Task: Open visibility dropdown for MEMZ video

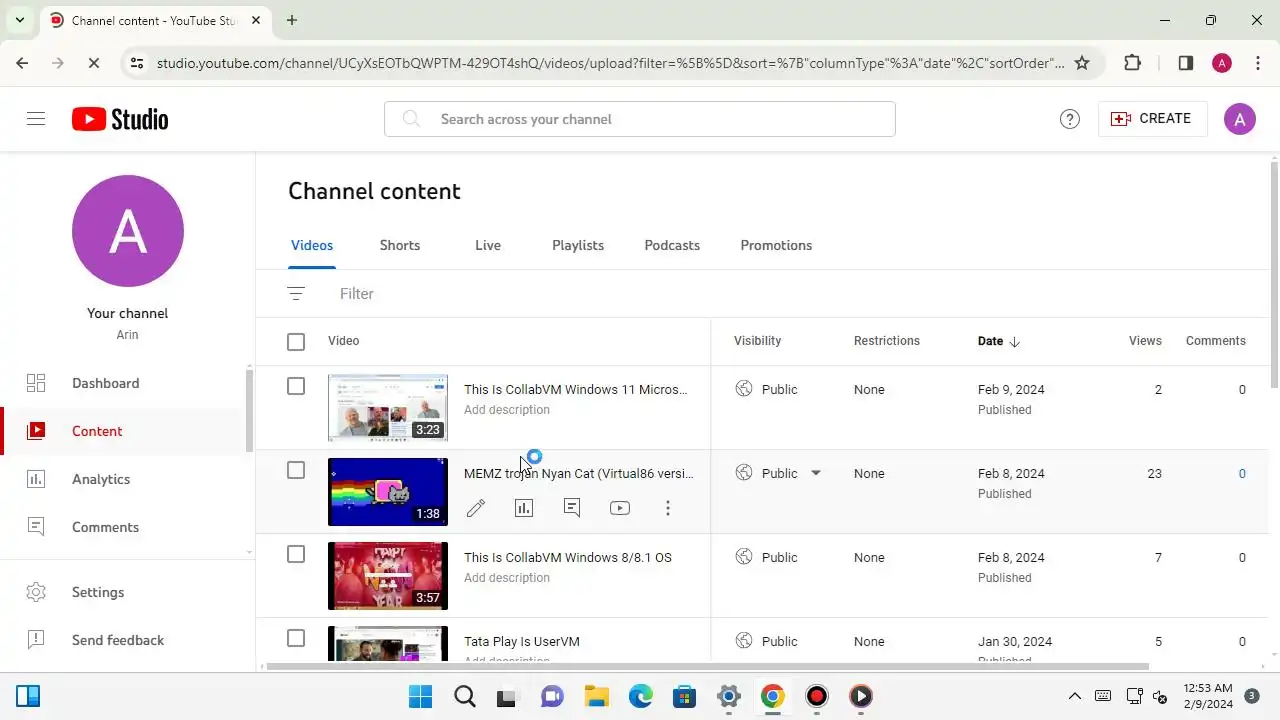Action: click(816, 473)
